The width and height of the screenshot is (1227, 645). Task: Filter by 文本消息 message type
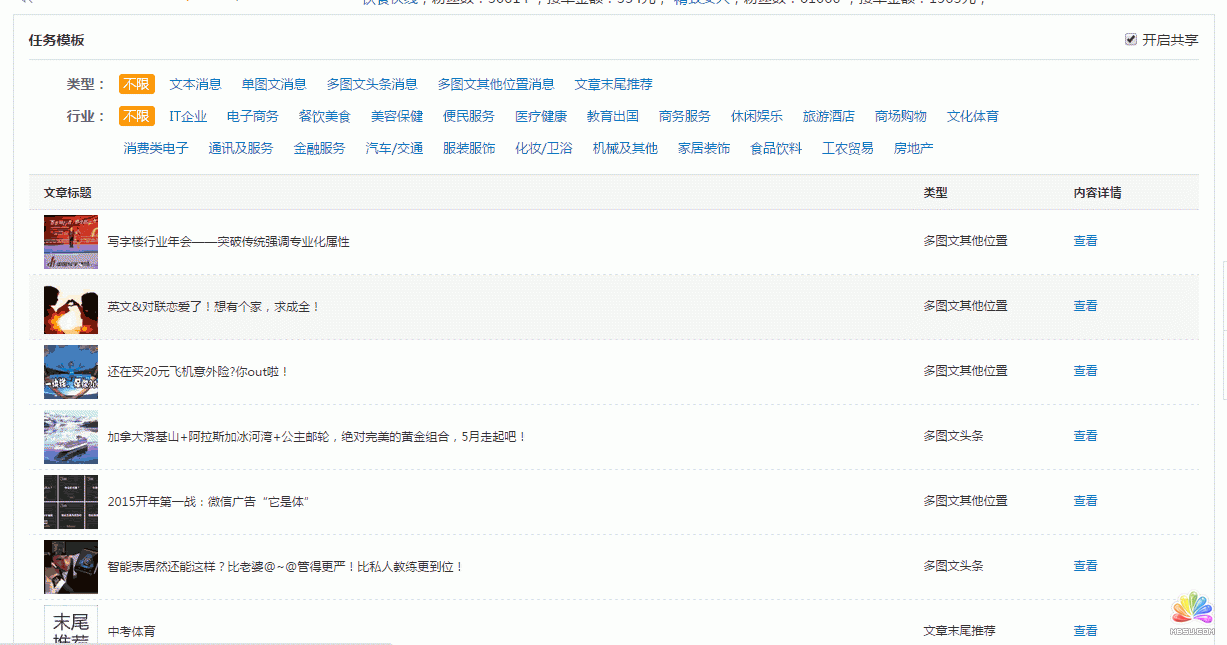196,84
